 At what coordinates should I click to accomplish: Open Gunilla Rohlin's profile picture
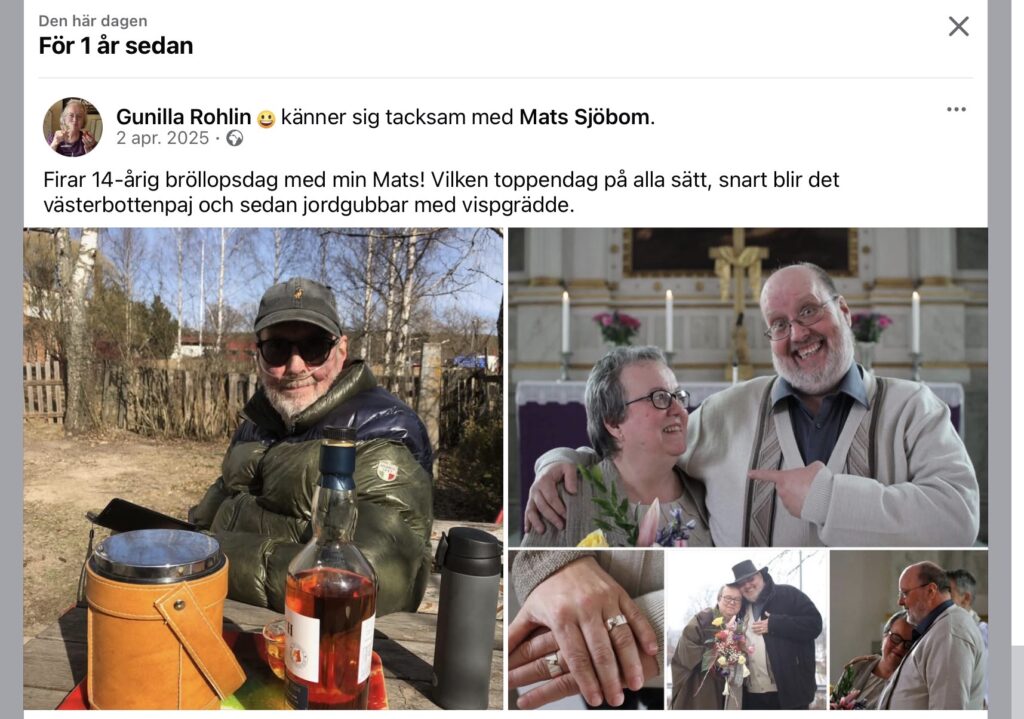coord(72,127)
